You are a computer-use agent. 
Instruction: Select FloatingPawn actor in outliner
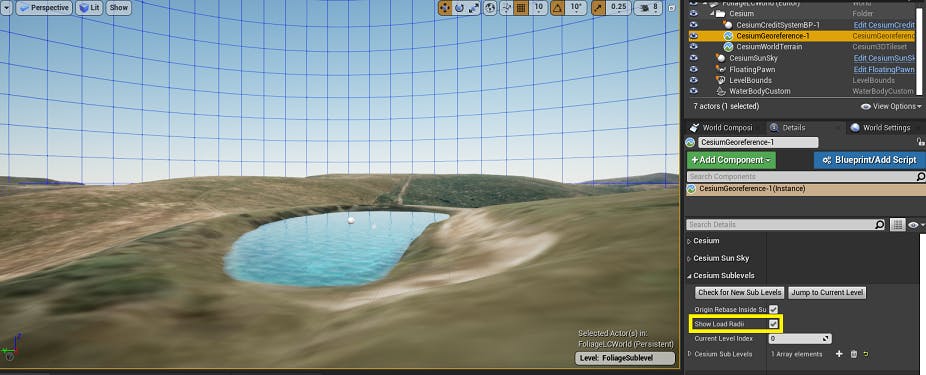752,69
